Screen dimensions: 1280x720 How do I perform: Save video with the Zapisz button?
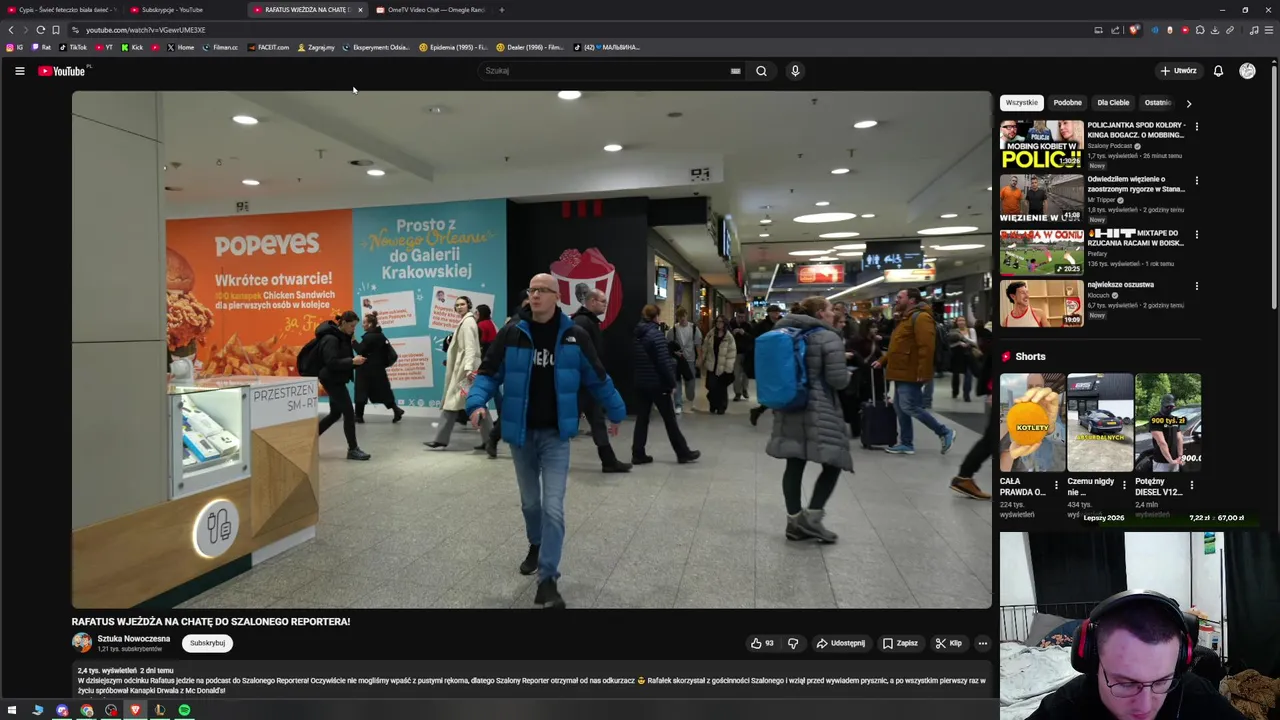(x=900, y=643)
